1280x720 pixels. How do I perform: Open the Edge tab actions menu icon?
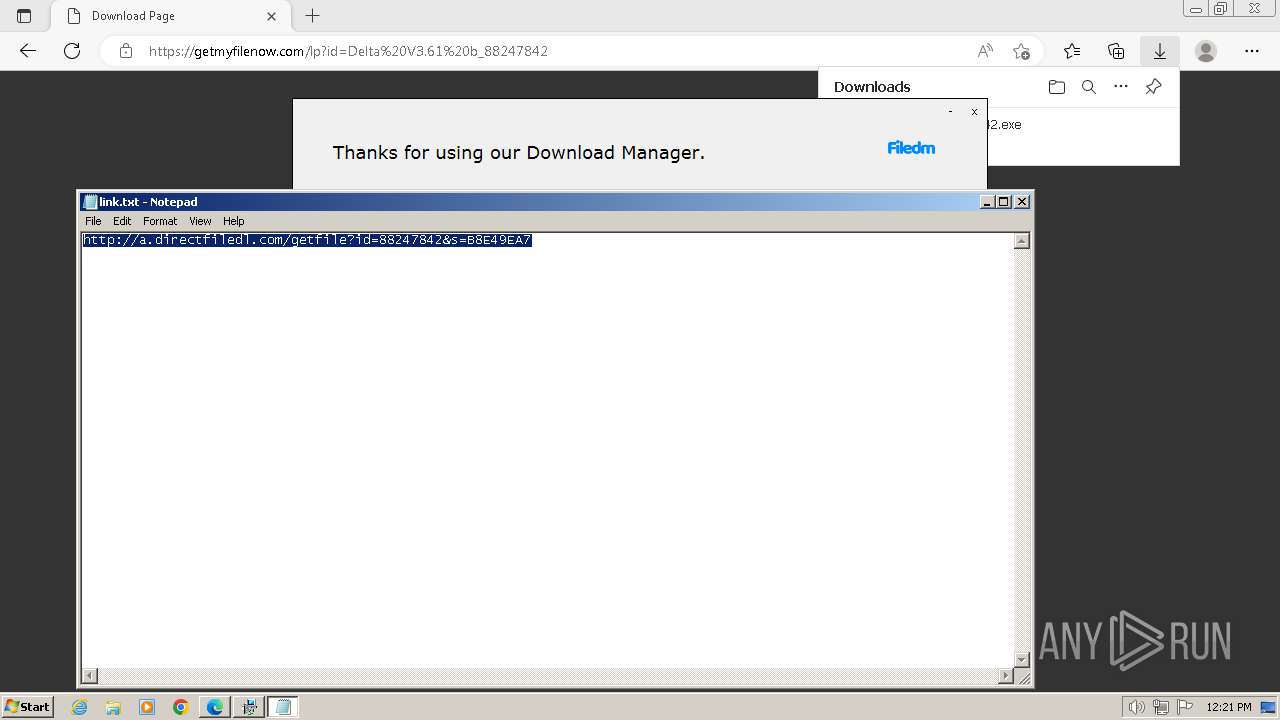click(24, 16)
